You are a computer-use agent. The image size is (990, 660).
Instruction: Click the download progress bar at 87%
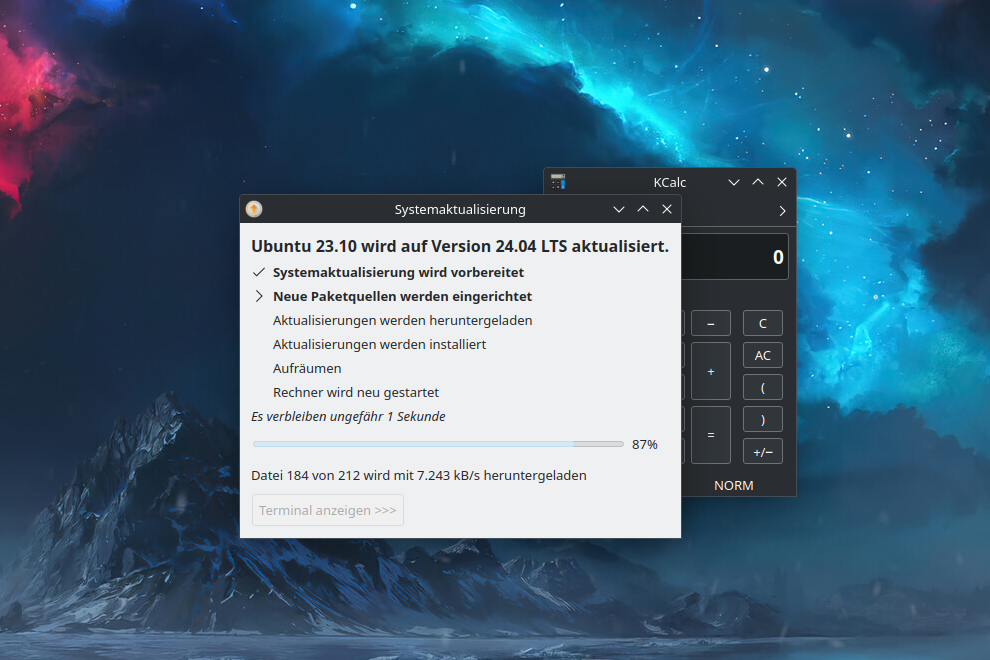438,444
